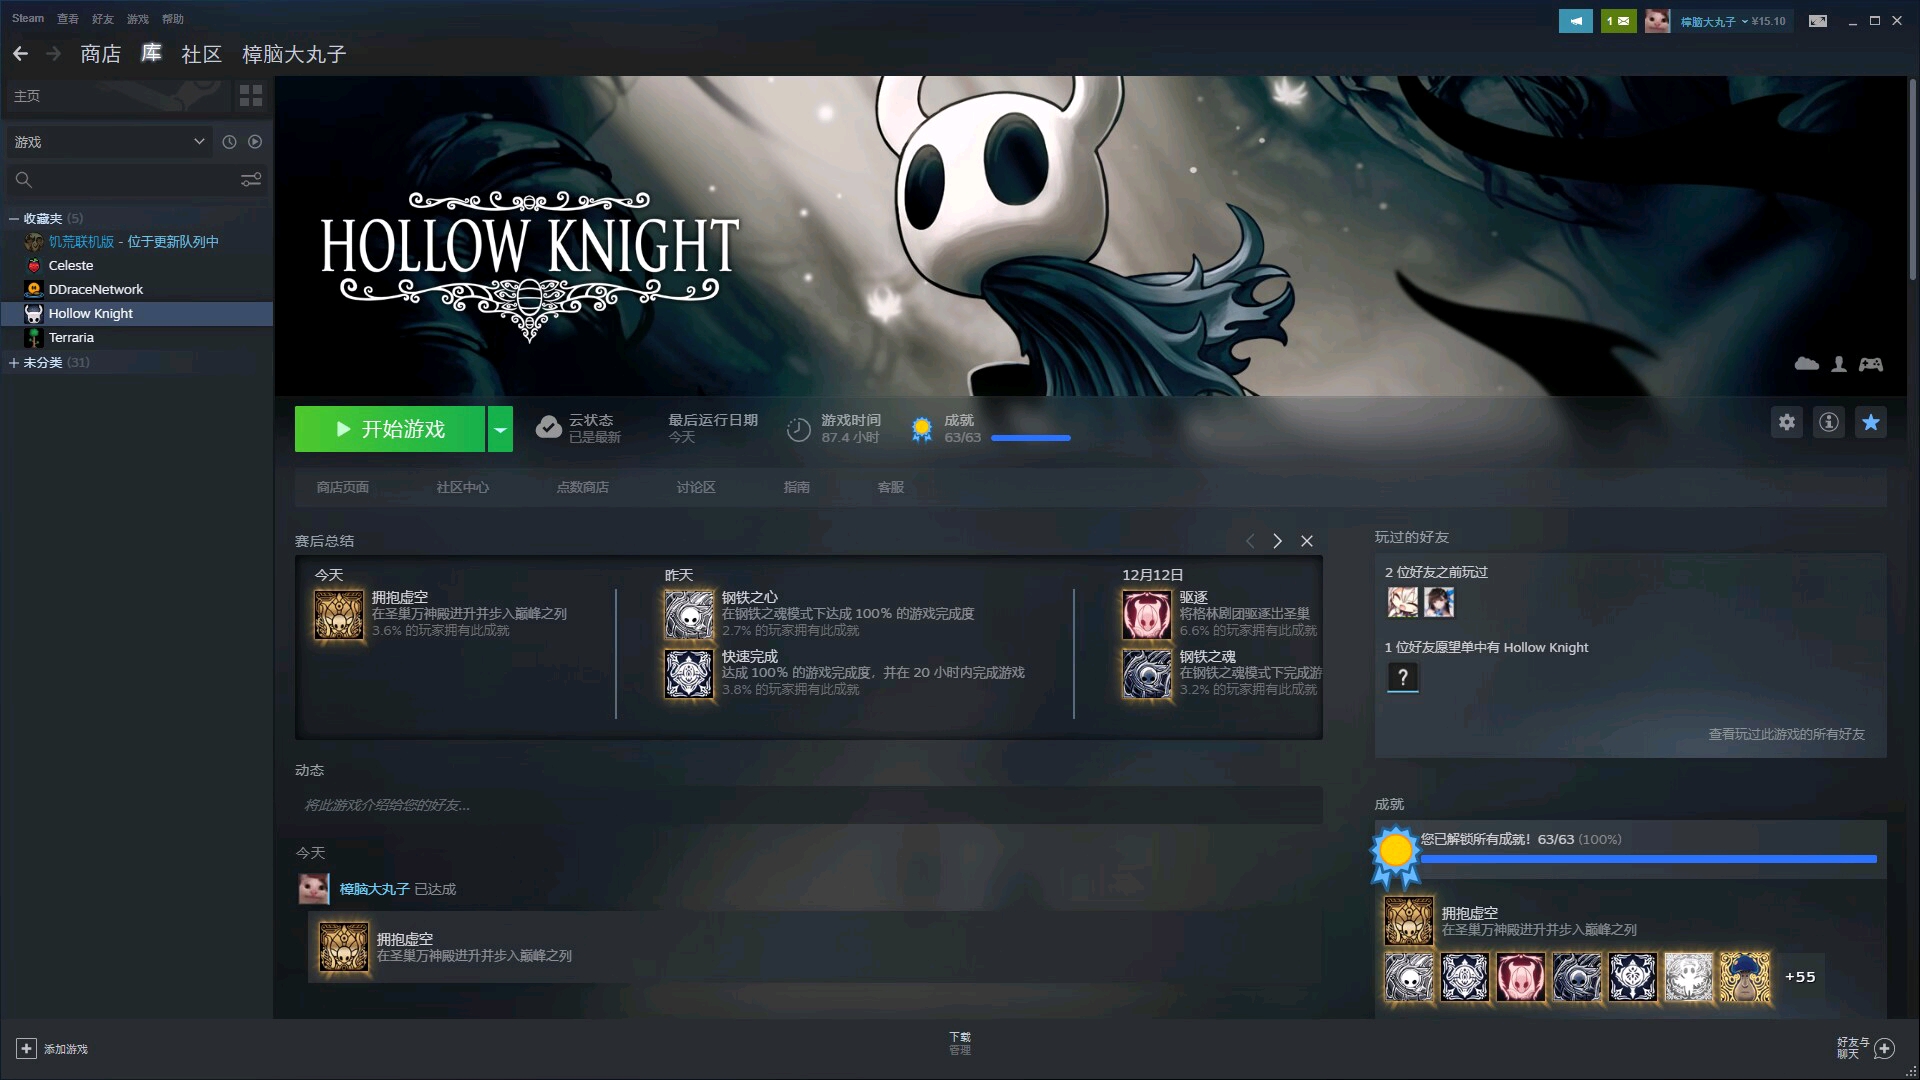The width and height of the screenshot is (1920, 1080).
Task: Show previous post-game summary page
Action: (x=1250, y=541)
